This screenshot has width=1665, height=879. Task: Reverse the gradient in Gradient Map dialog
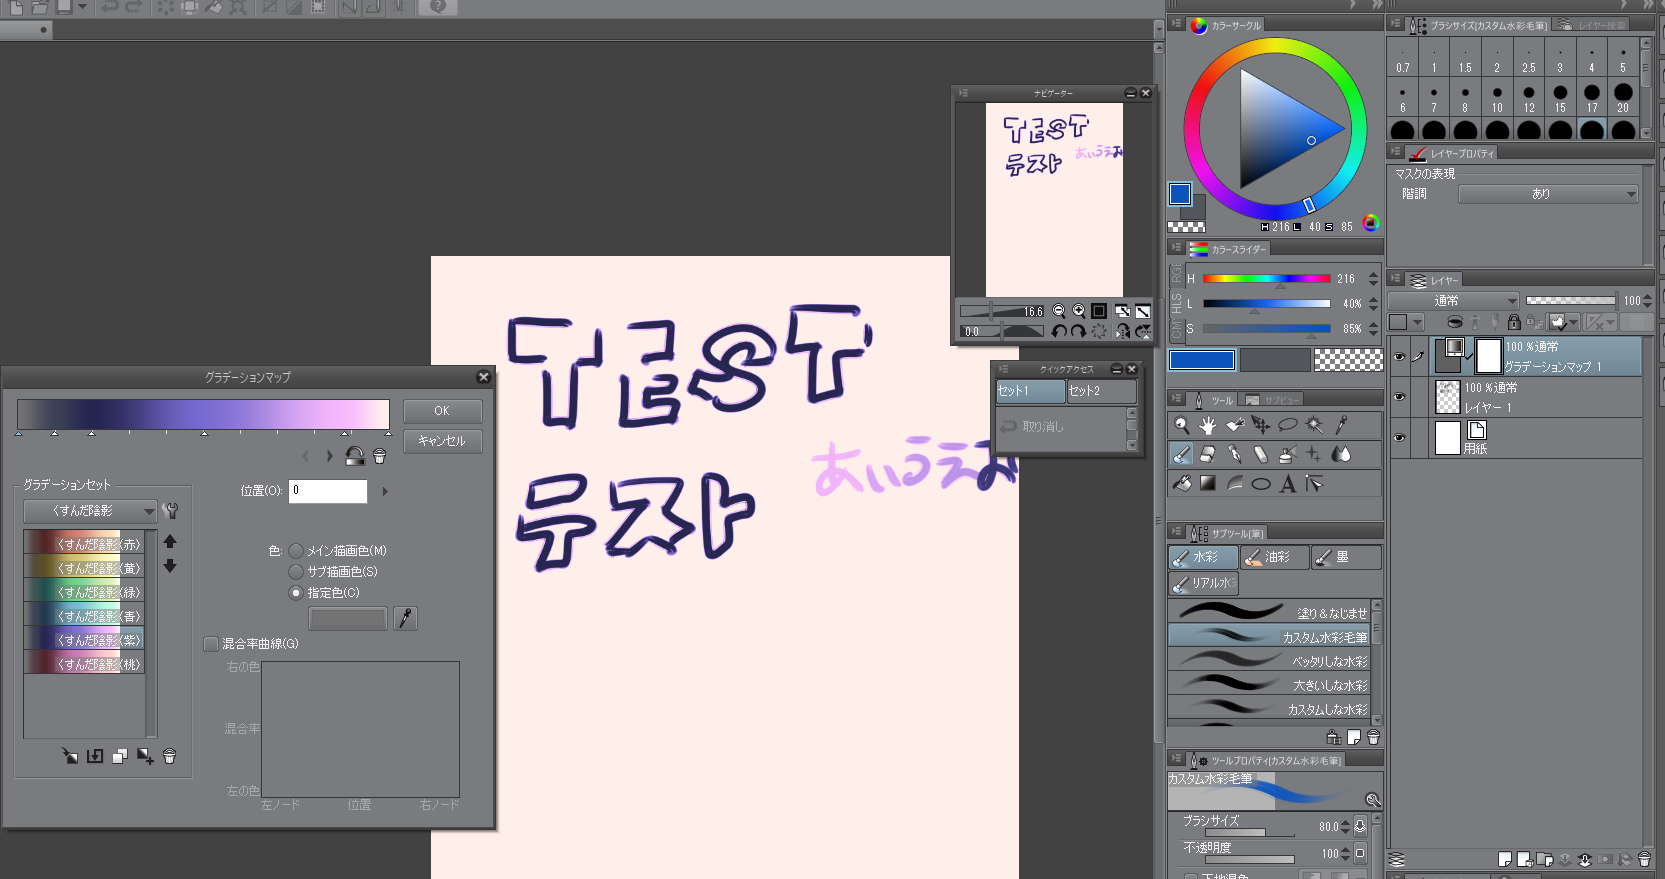click(x=354, y=456)
